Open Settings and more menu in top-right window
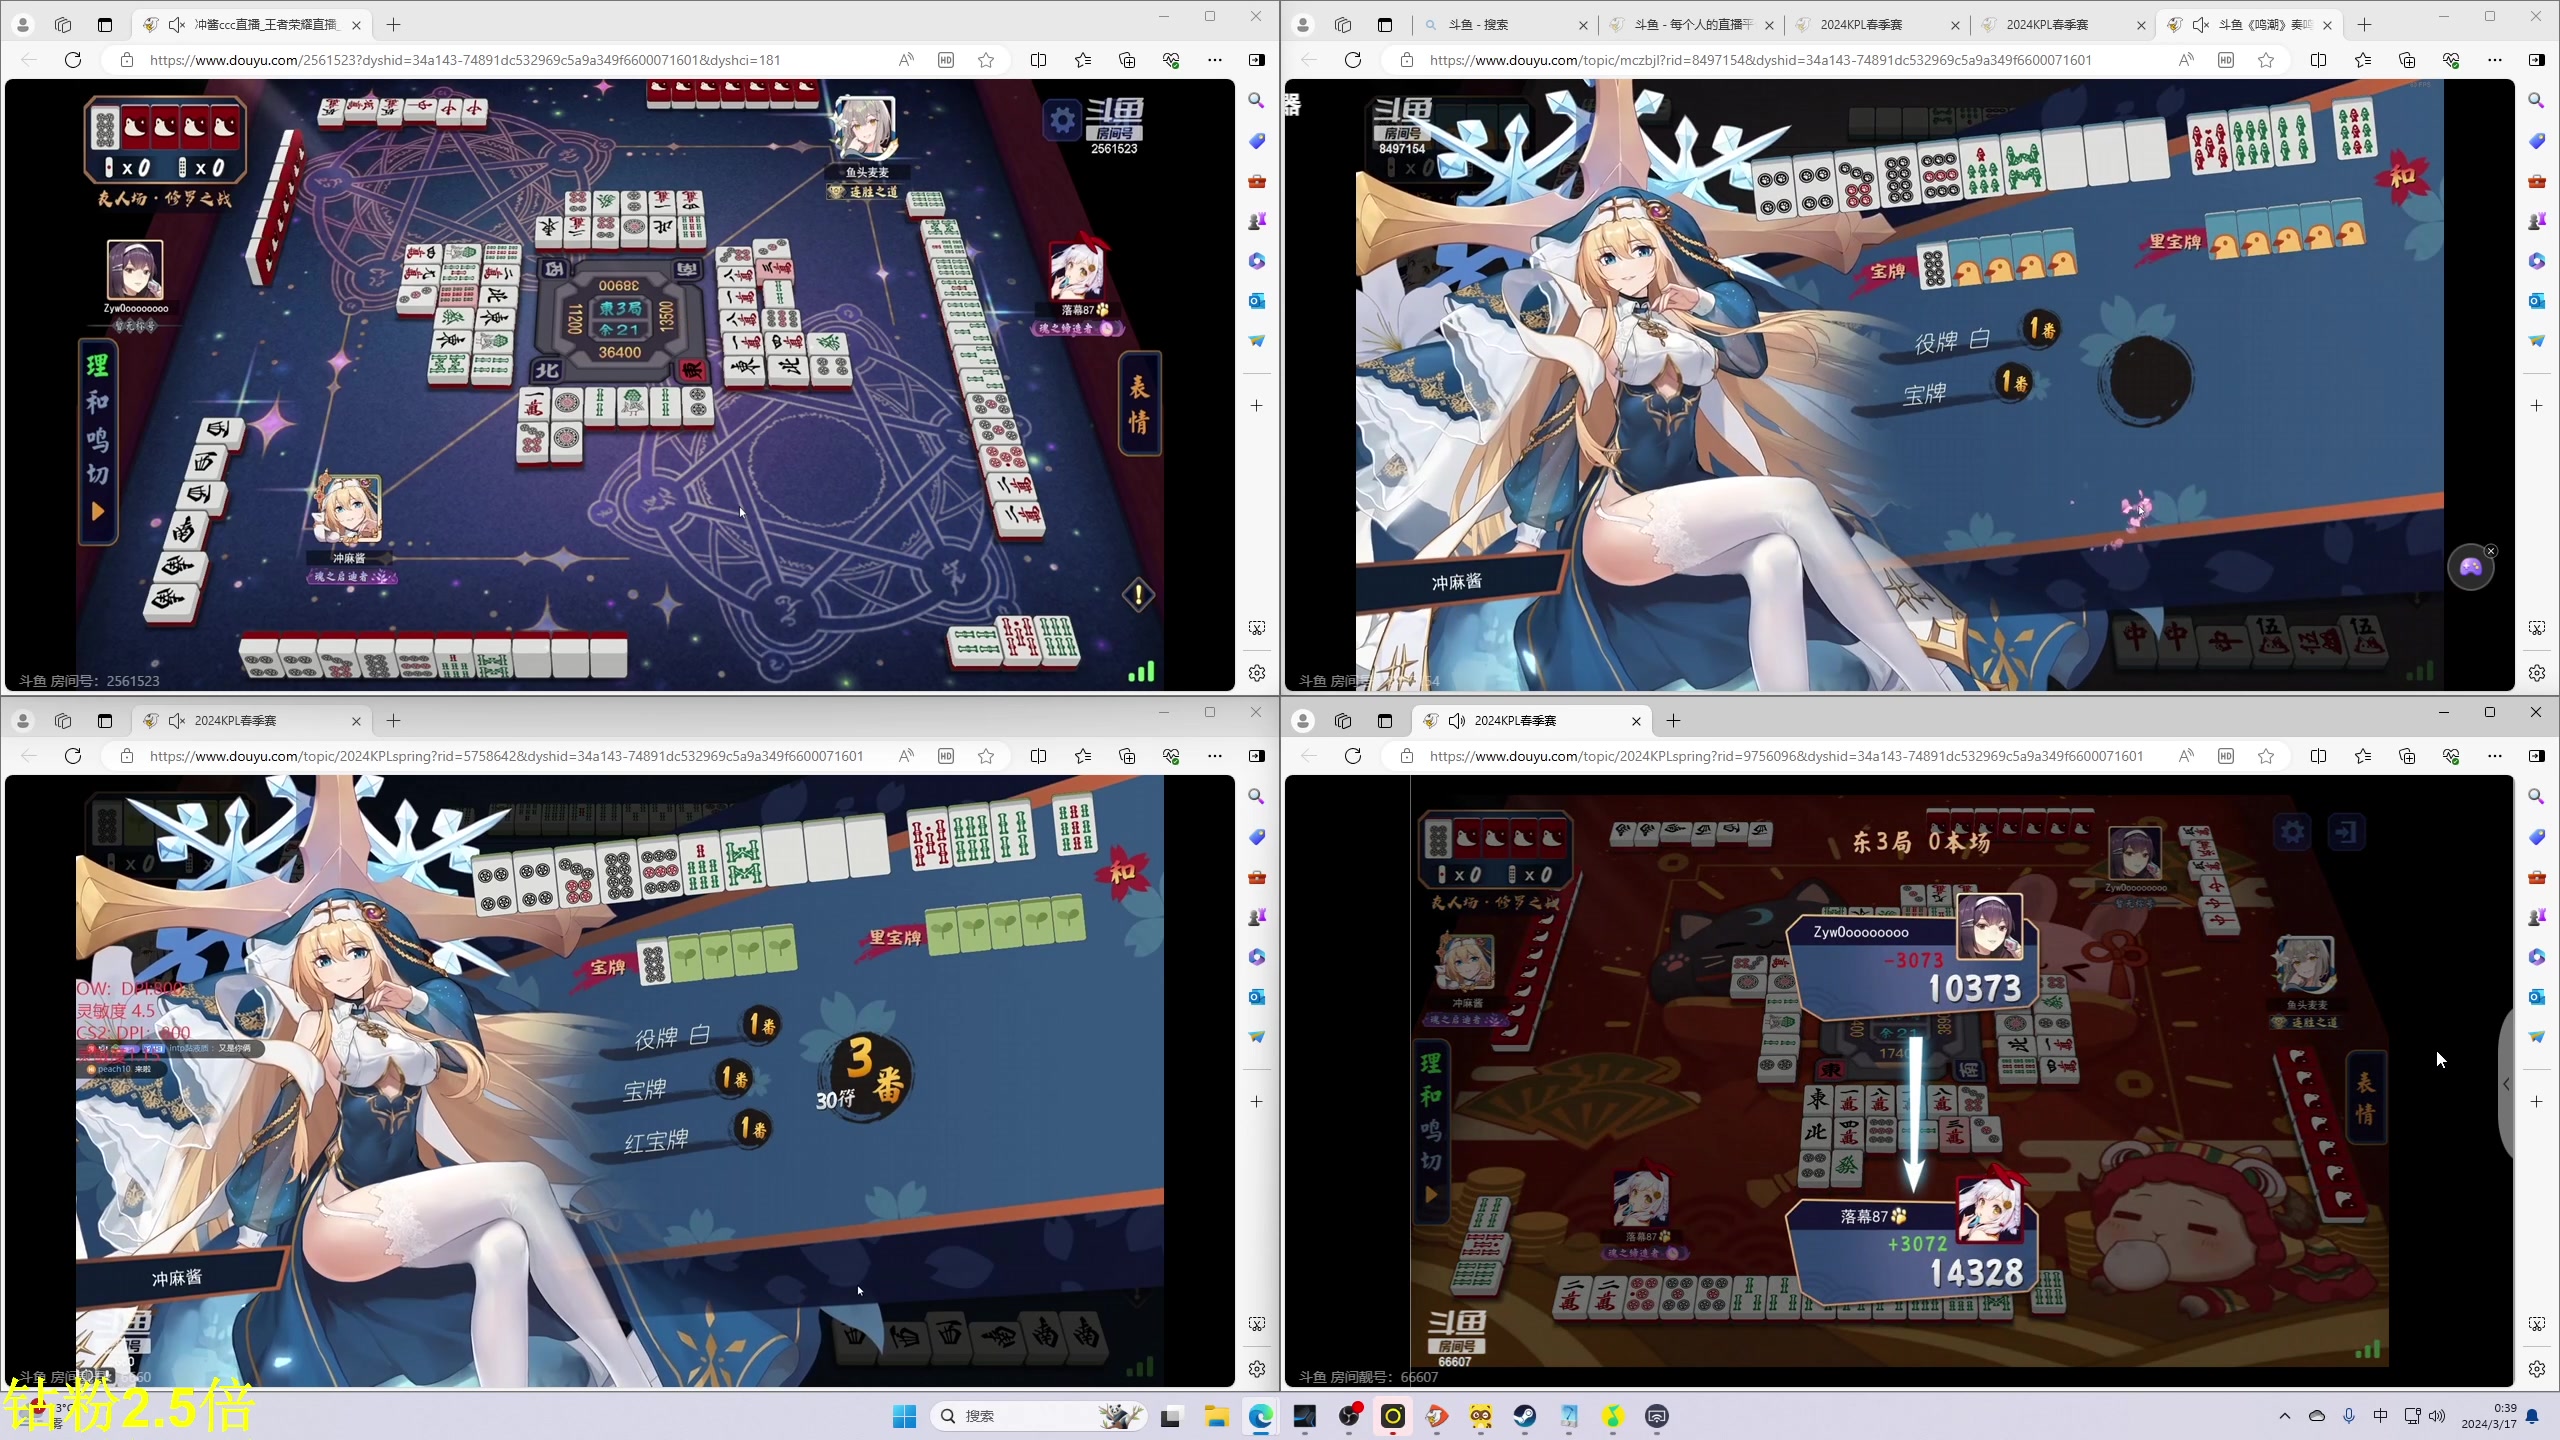This screenshot has height=1440, width=2560. [2495, 60]
